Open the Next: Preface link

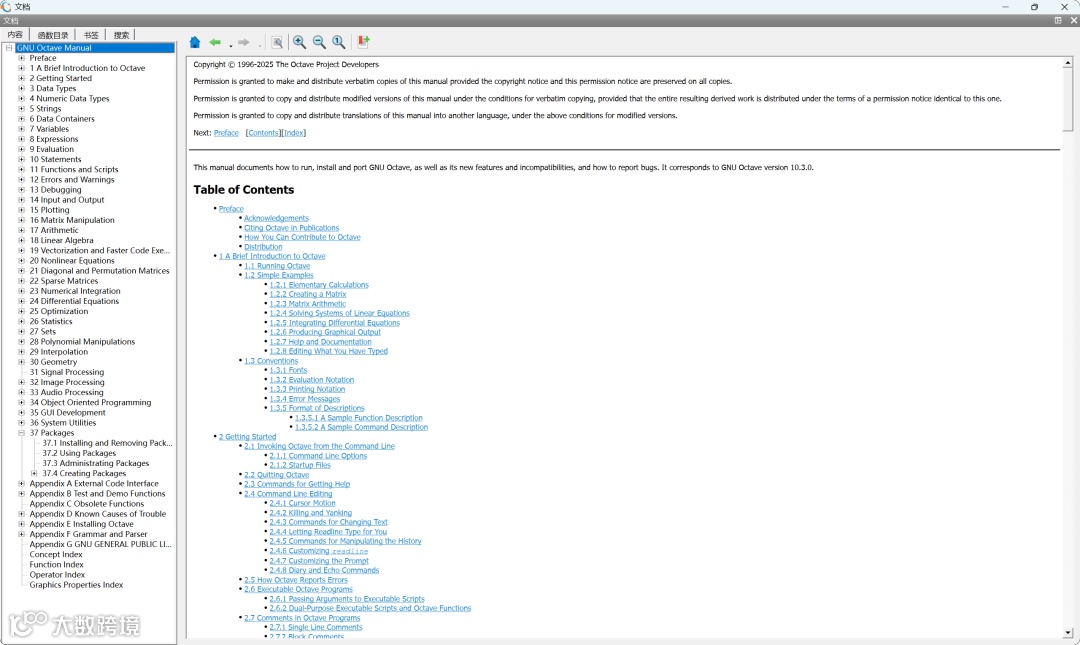(x=227, y=133)
